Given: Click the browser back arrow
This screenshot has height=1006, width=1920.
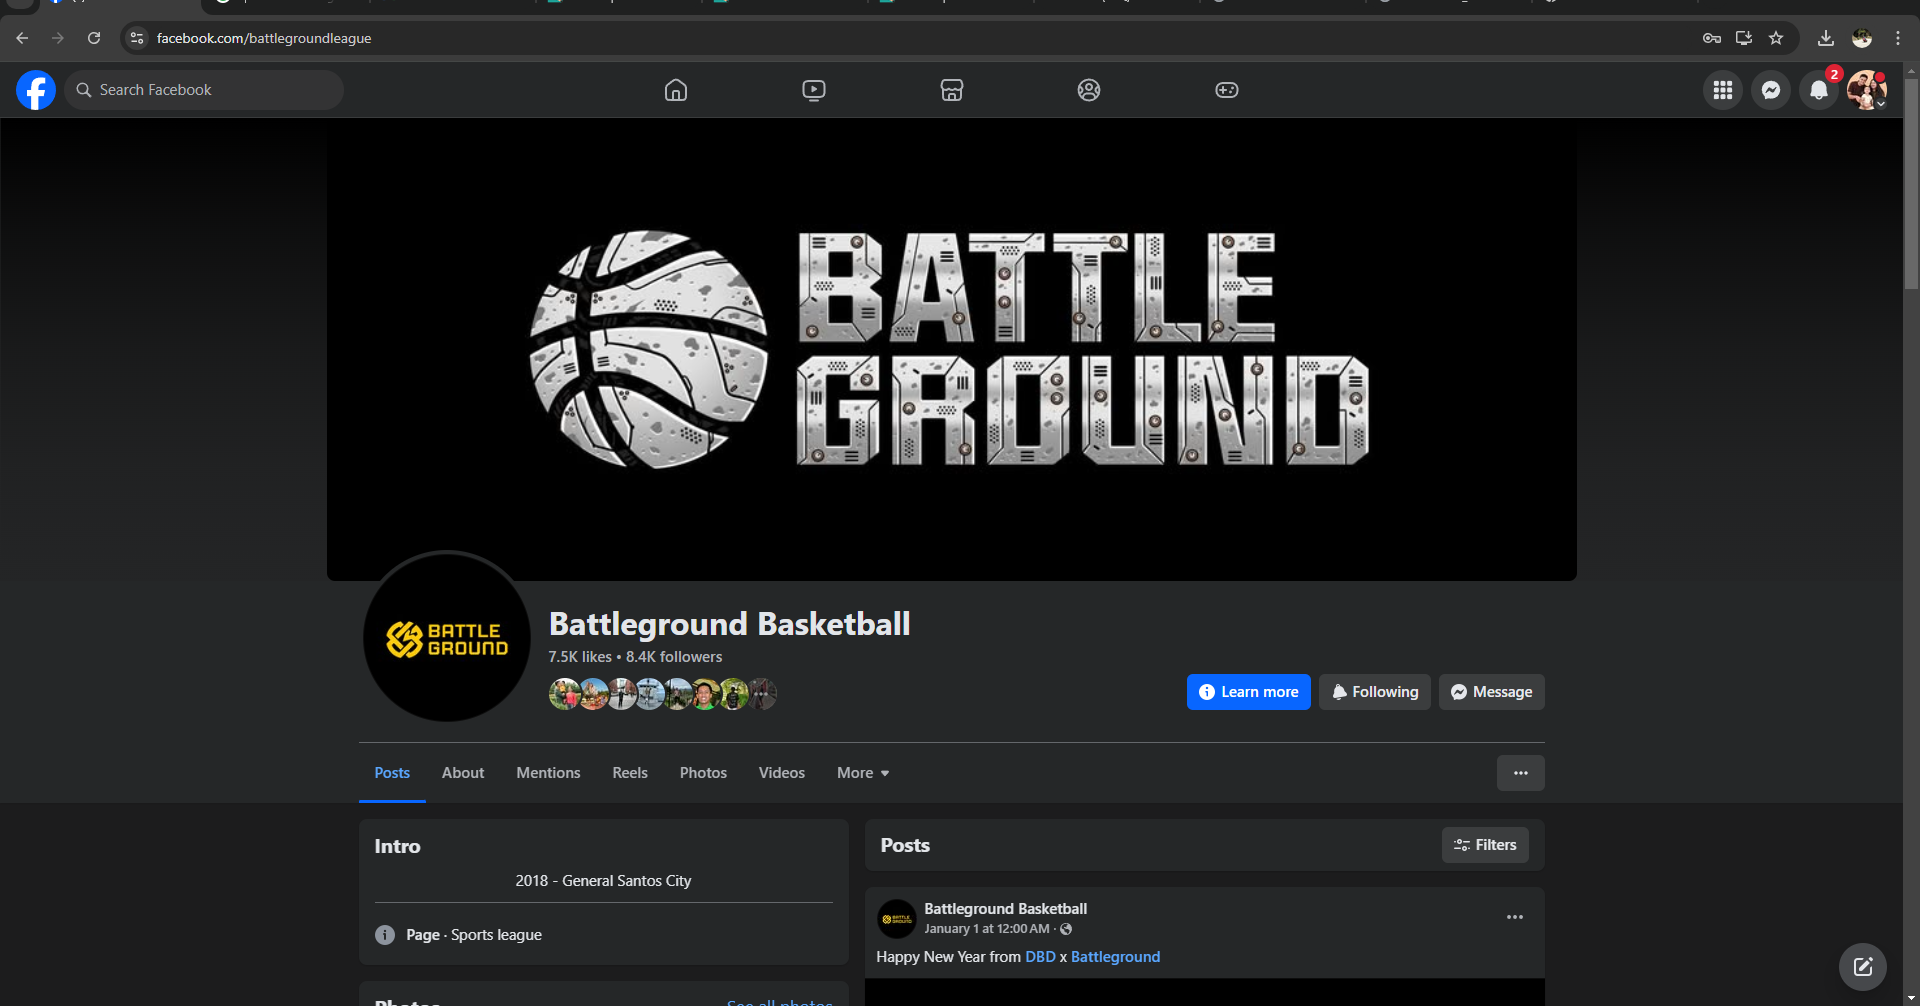Looking at the screenshot, I should 22,38.
